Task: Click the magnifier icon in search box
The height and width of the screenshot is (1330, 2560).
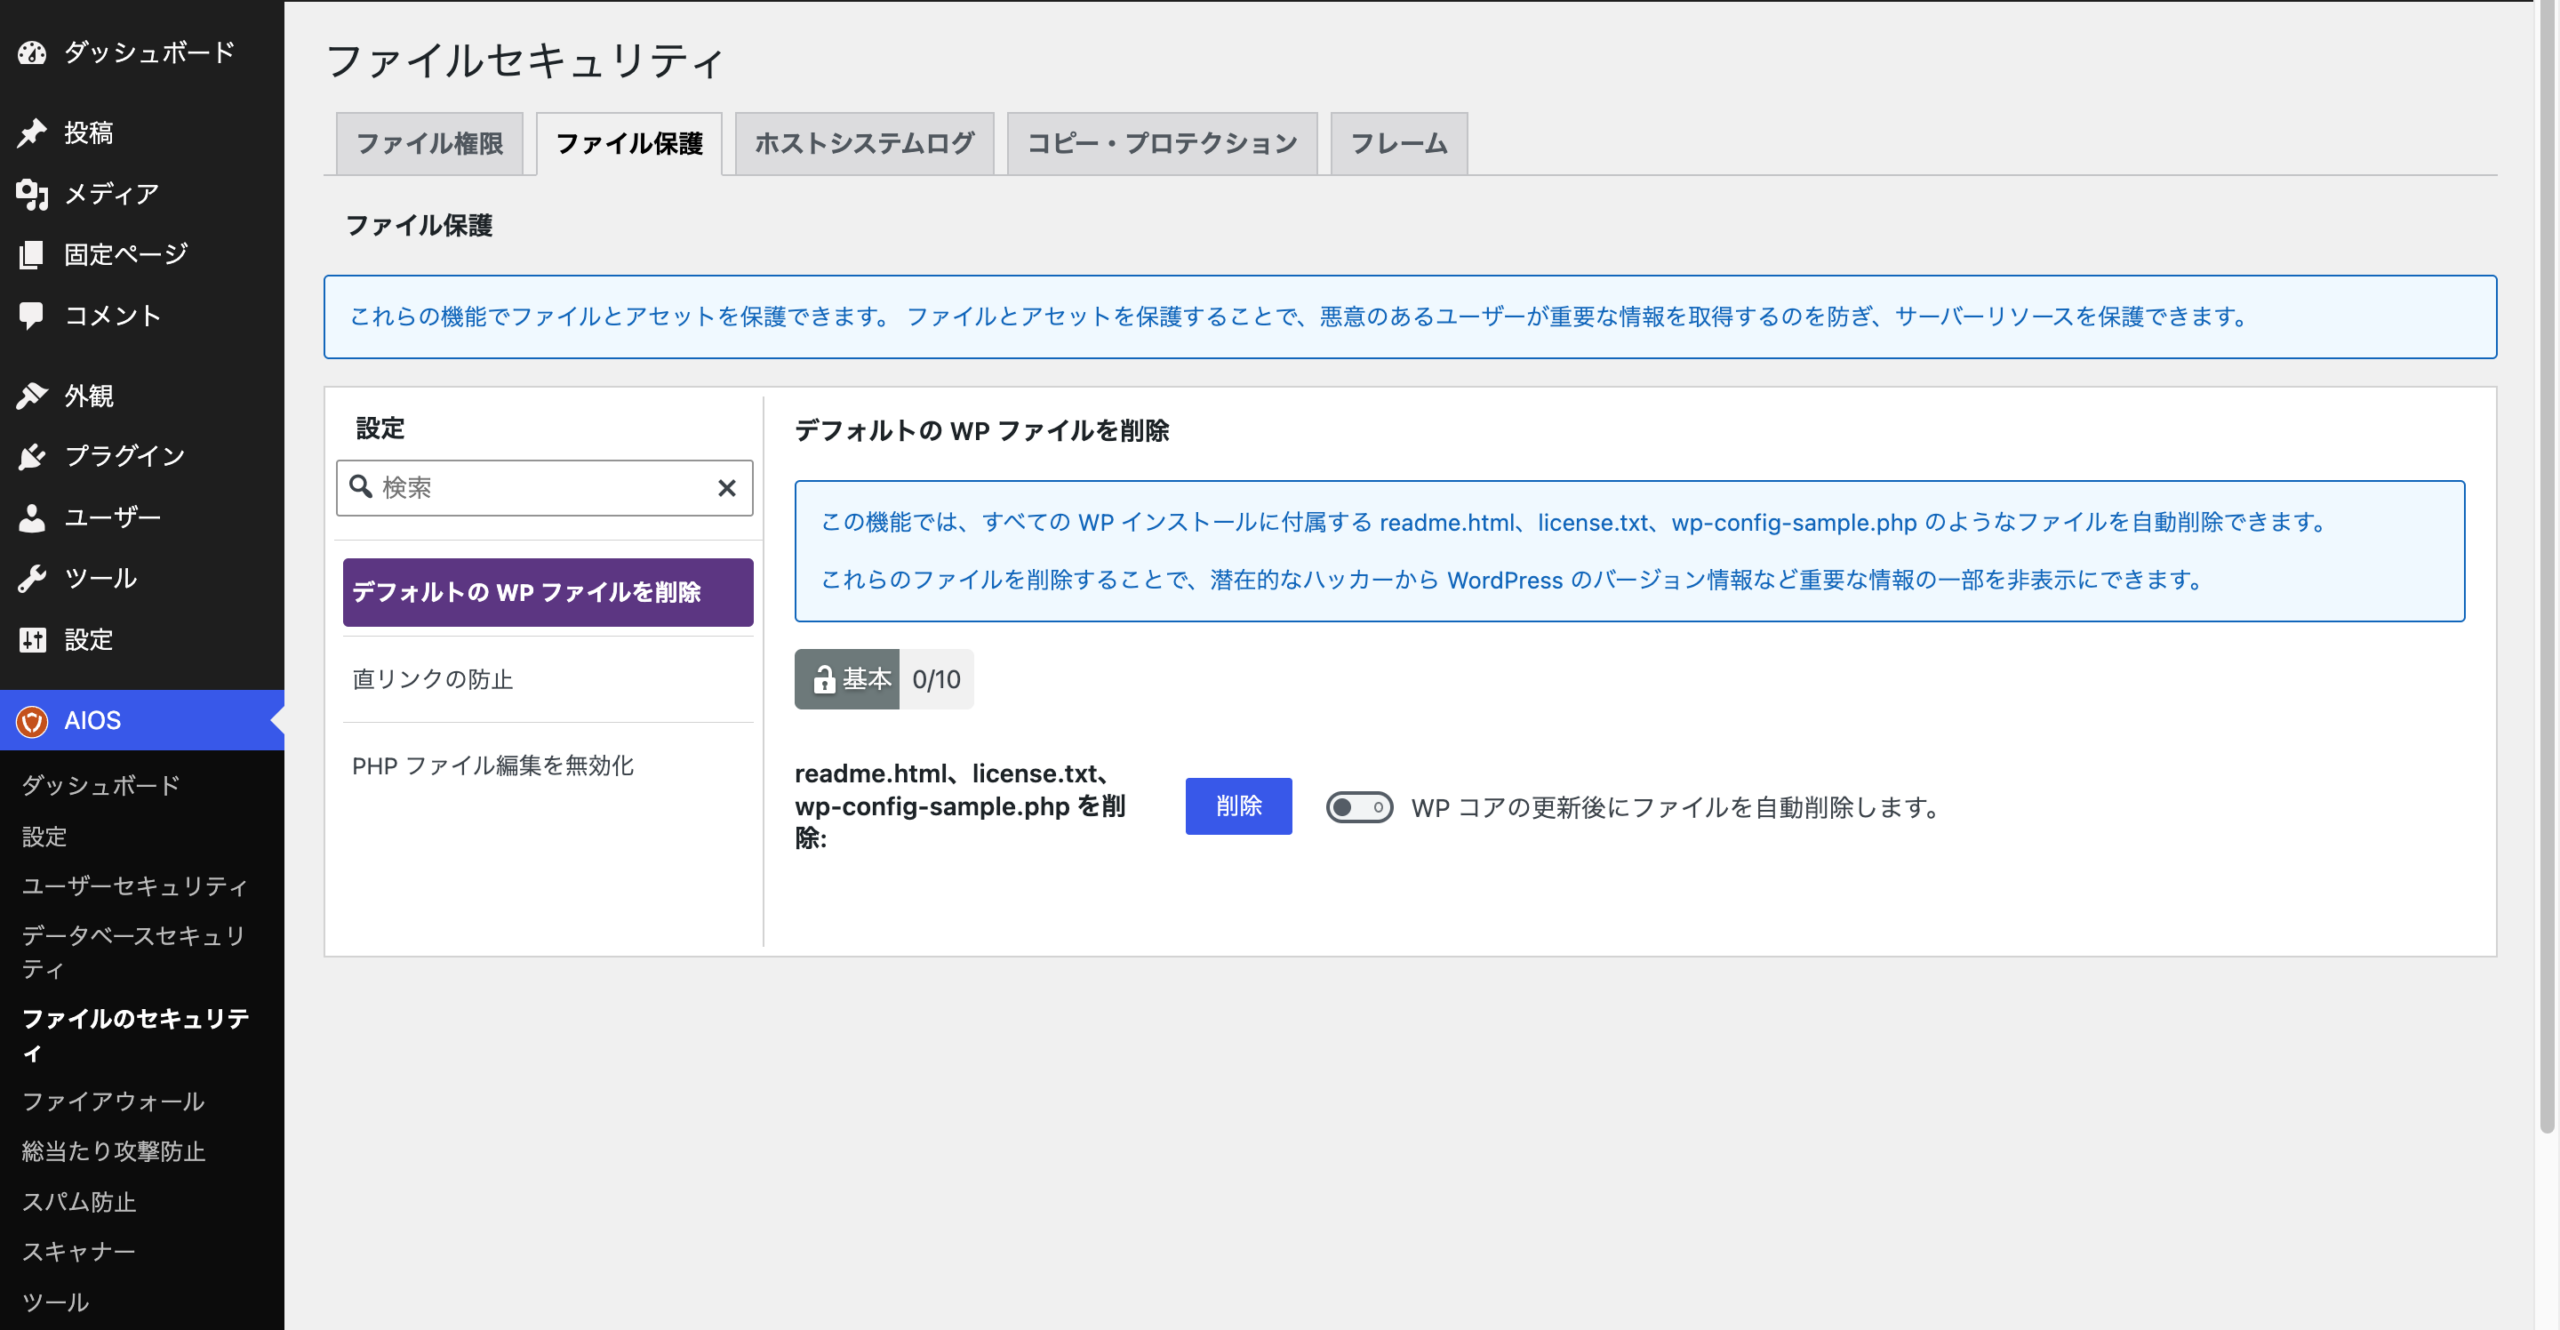Action: [361, 487]
